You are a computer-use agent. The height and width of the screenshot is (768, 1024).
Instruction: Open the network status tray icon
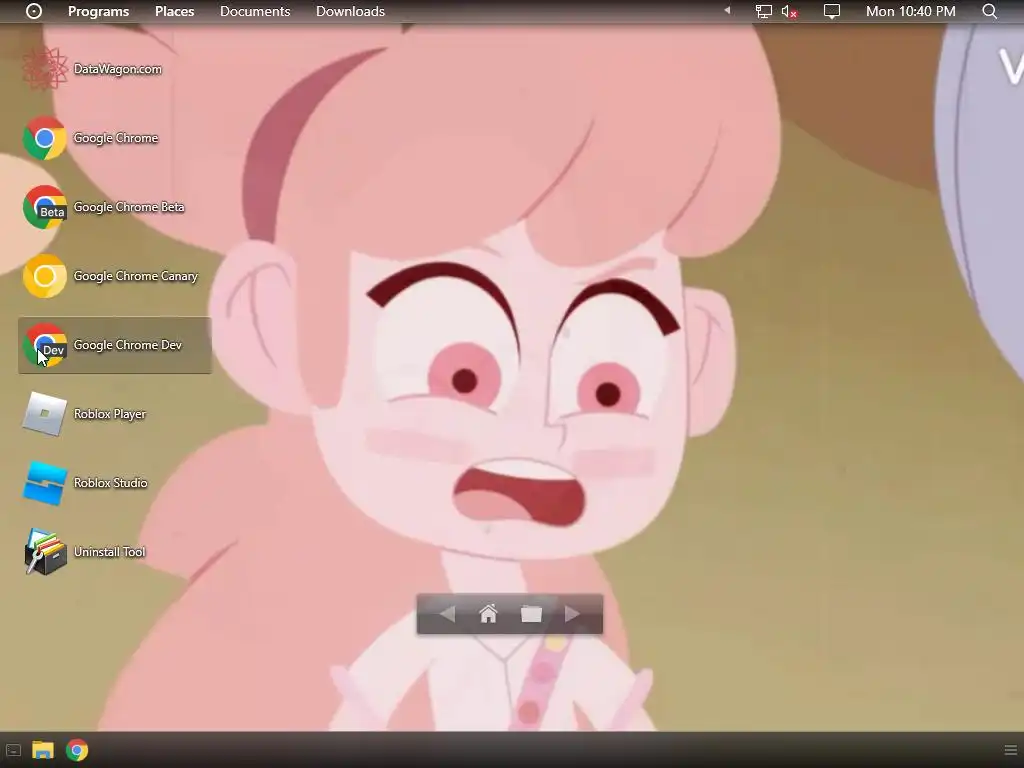click(x=763, y=11)
